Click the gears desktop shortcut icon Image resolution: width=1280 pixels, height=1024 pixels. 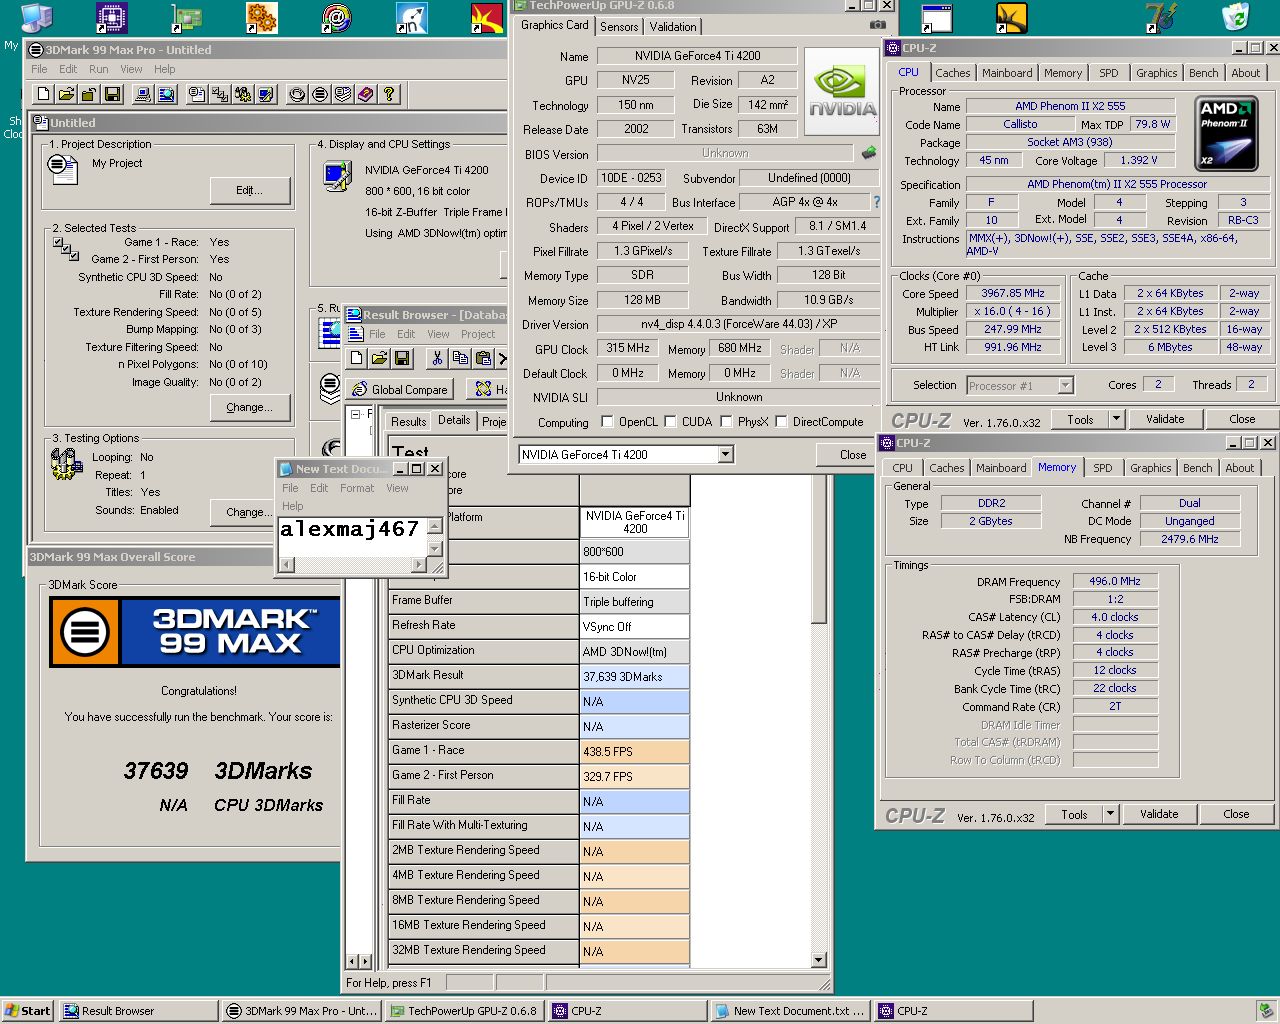(261, 17)
